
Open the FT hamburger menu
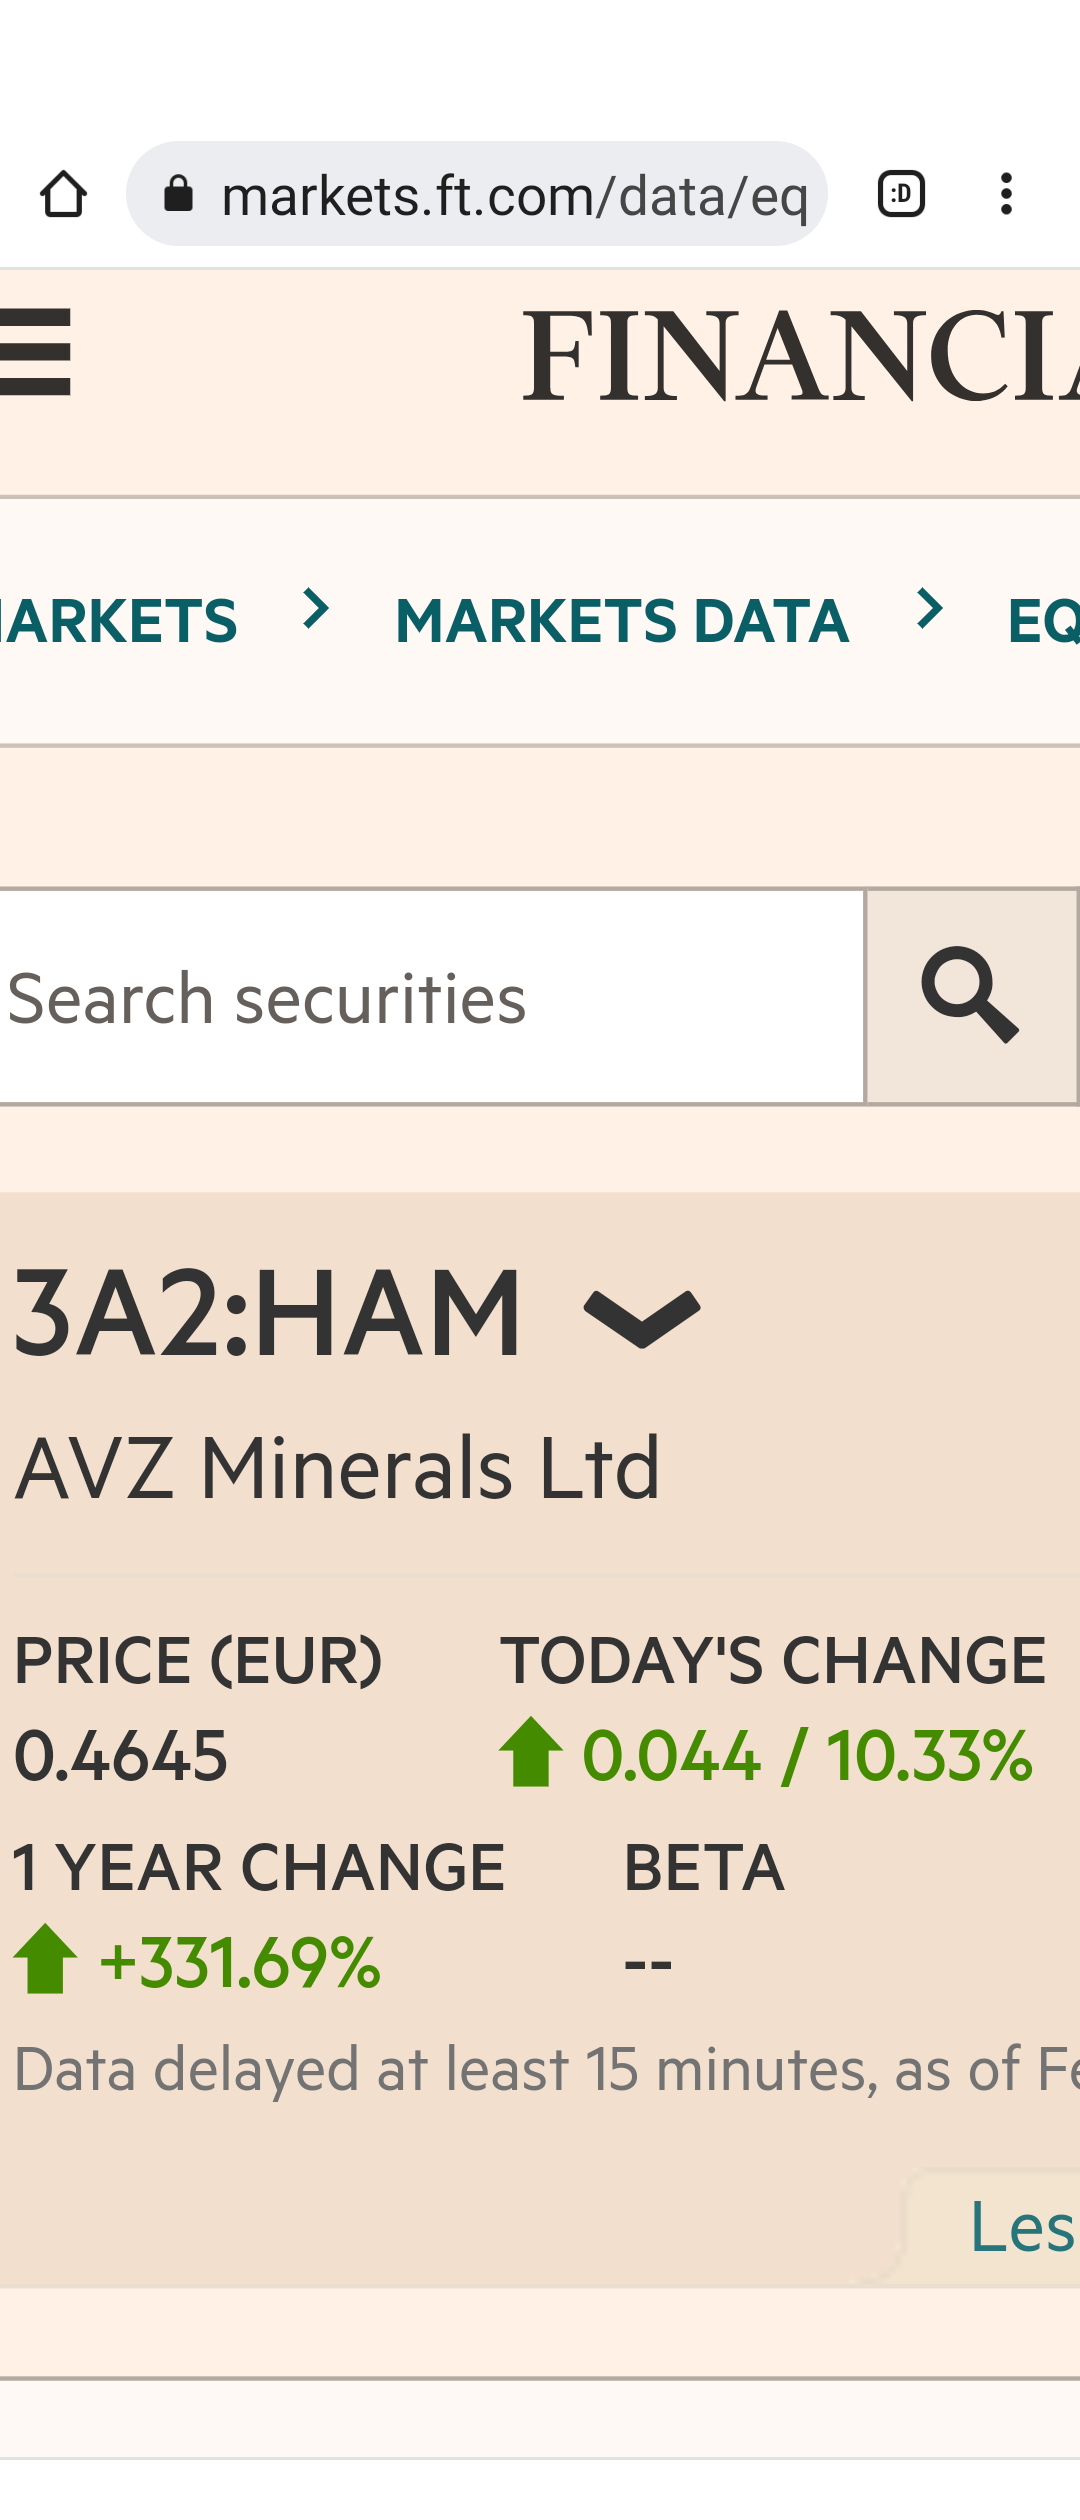pyautogui.click(x=35, y=352)
